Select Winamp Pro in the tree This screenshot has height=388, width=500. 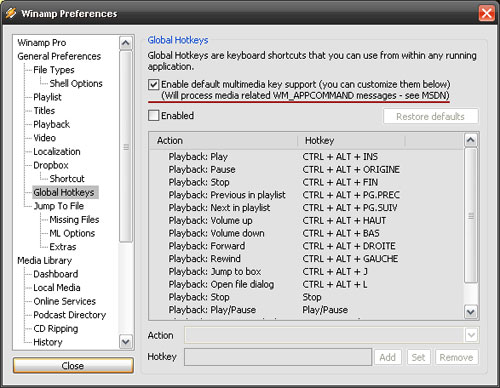pyautogui.click(x=42, y=43)
